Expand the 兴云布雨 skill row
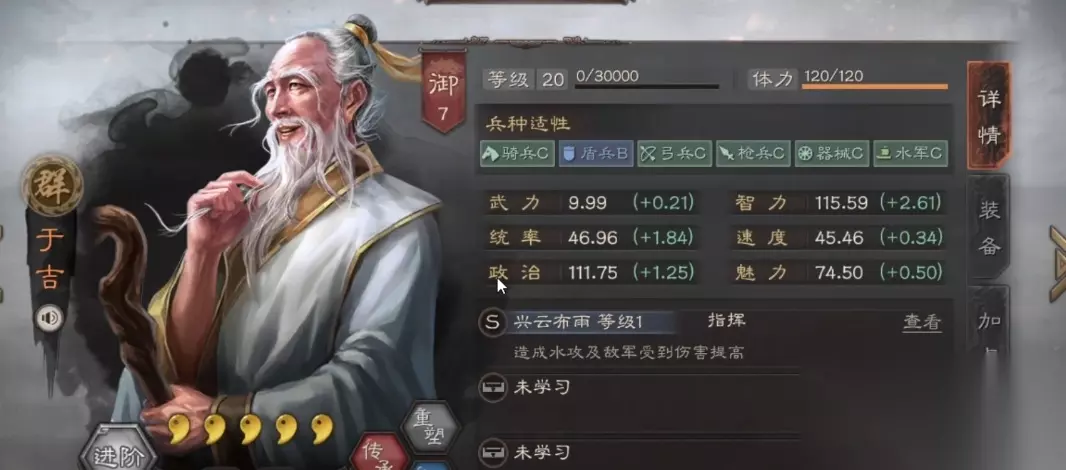 tap(711, 322)
